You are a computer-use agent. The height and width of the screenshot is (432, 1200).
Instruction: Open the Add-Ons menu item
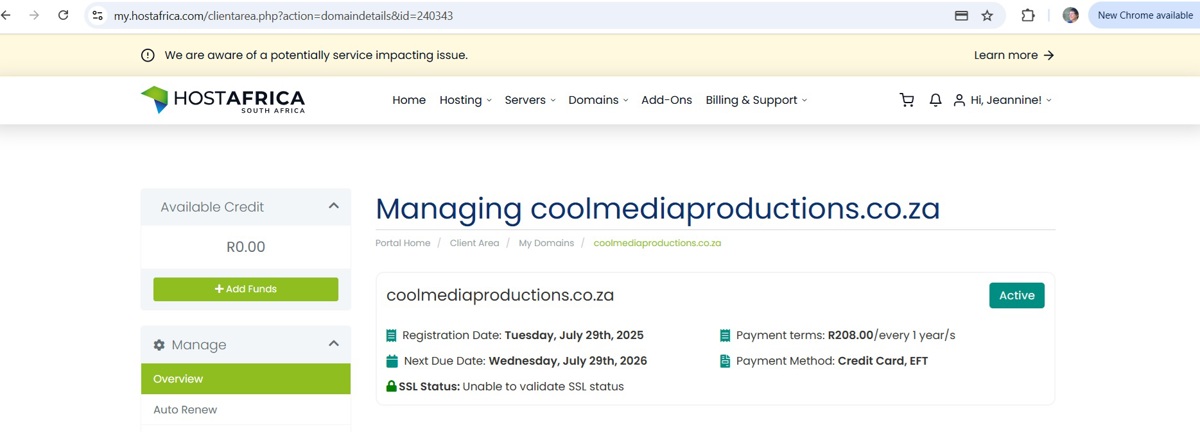[667, 100]
